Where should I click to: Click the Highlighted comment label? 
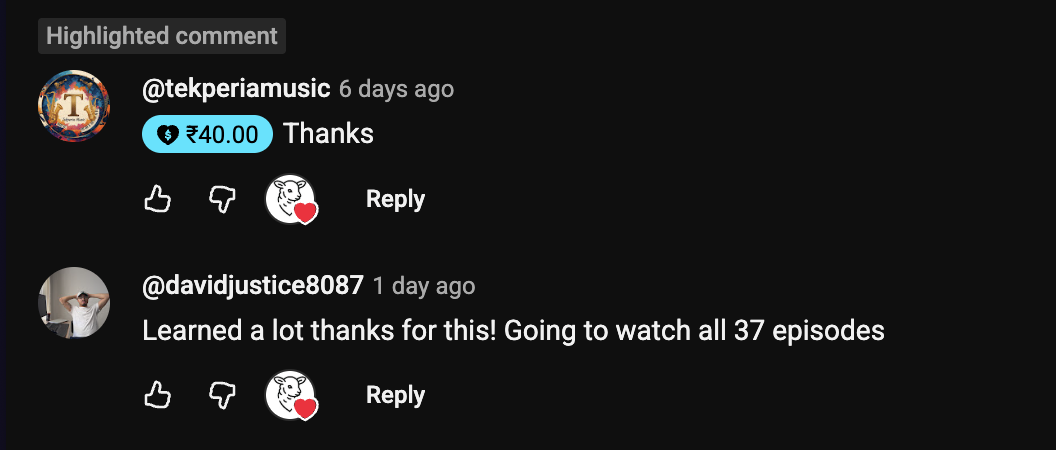tap(162, 36)
